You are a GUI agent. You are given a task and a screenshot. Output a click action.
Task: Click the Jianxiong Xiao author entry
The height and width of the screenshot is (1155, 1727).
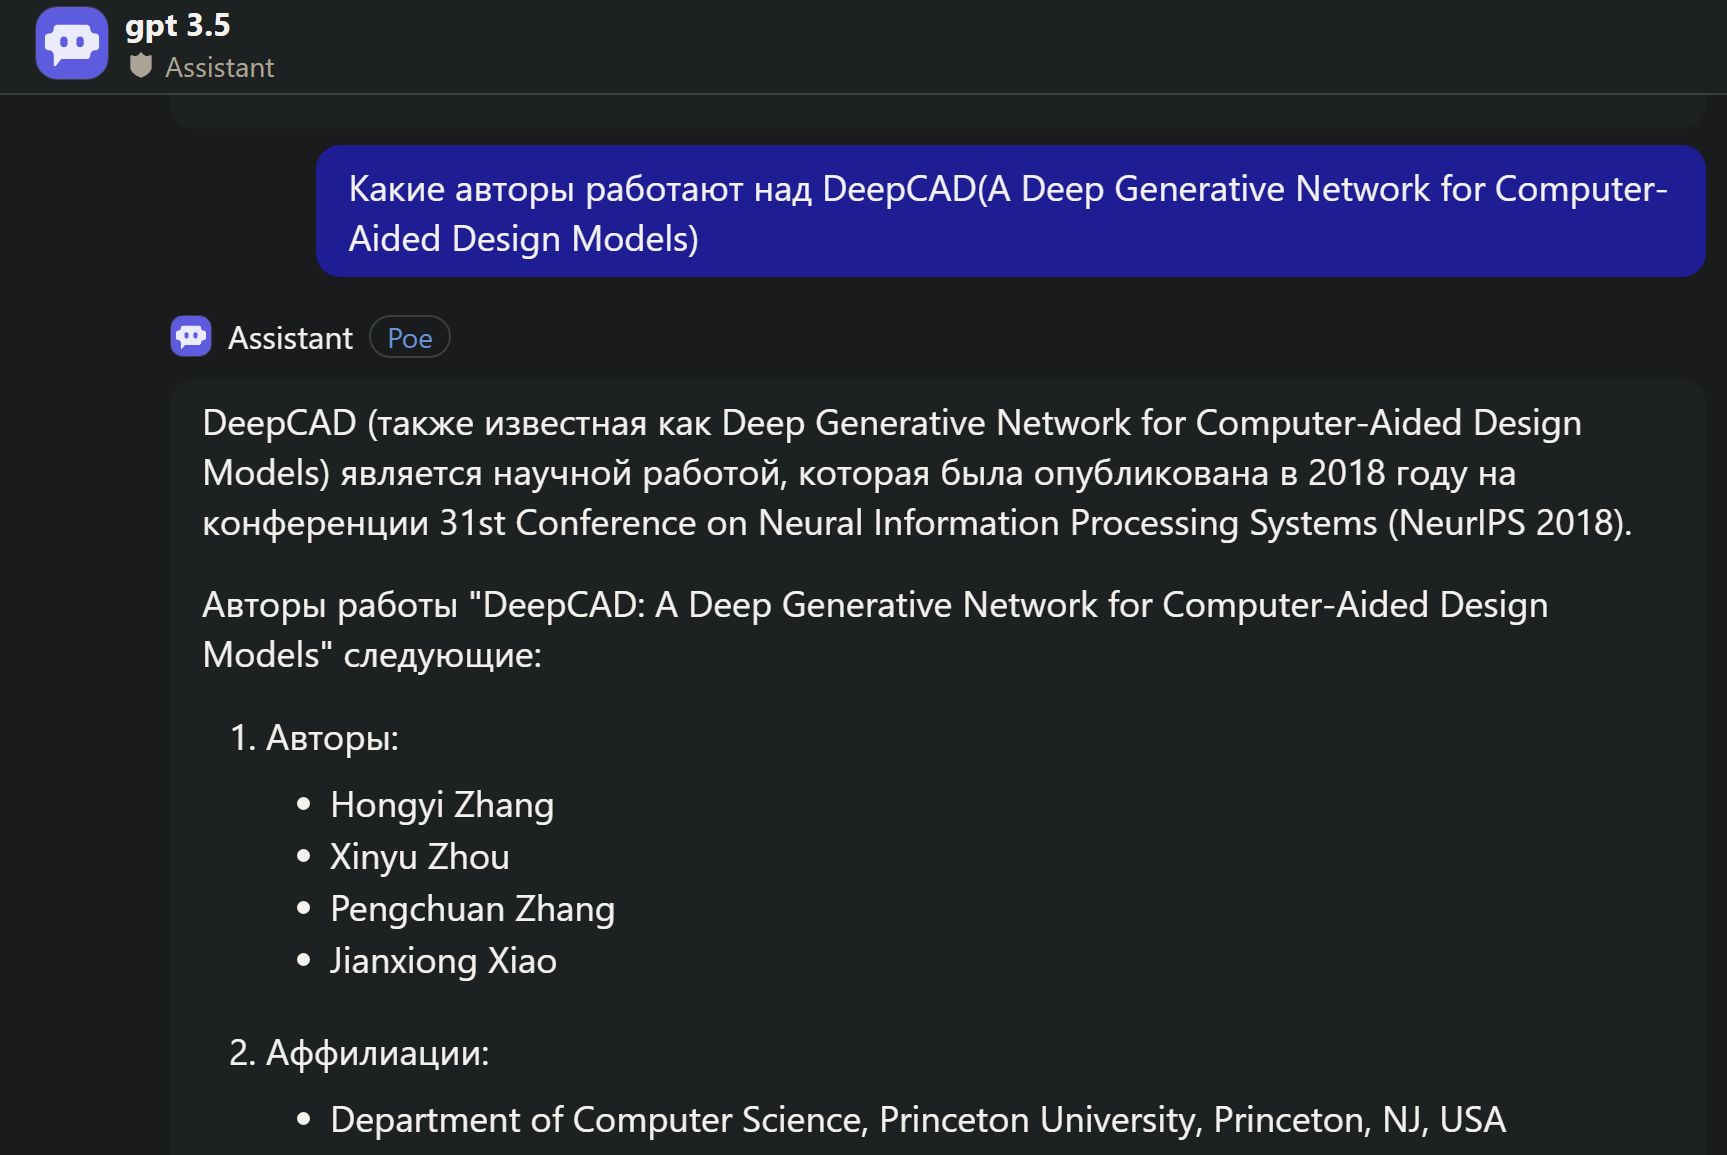[x=443, y=961]
